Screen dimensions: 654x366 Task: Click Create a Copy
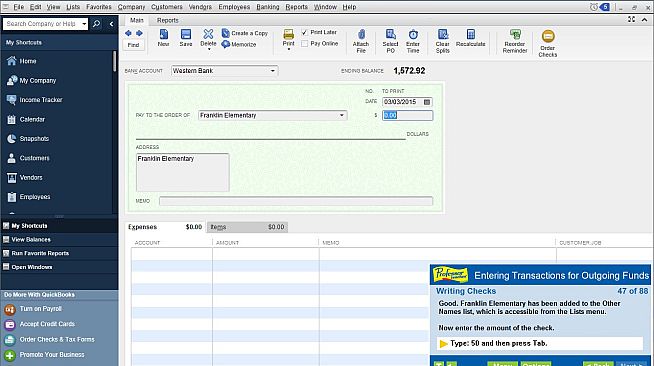245,33
